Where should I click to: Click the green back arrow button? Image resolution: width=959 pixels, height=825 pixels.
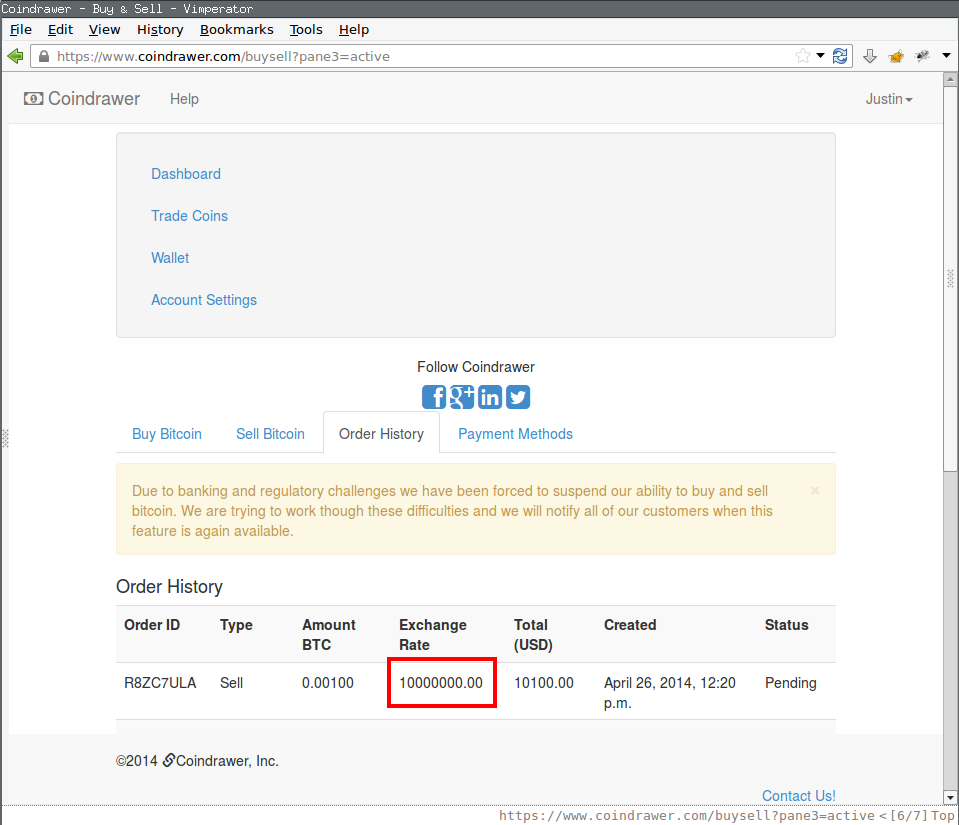click(x=15, y=56)
